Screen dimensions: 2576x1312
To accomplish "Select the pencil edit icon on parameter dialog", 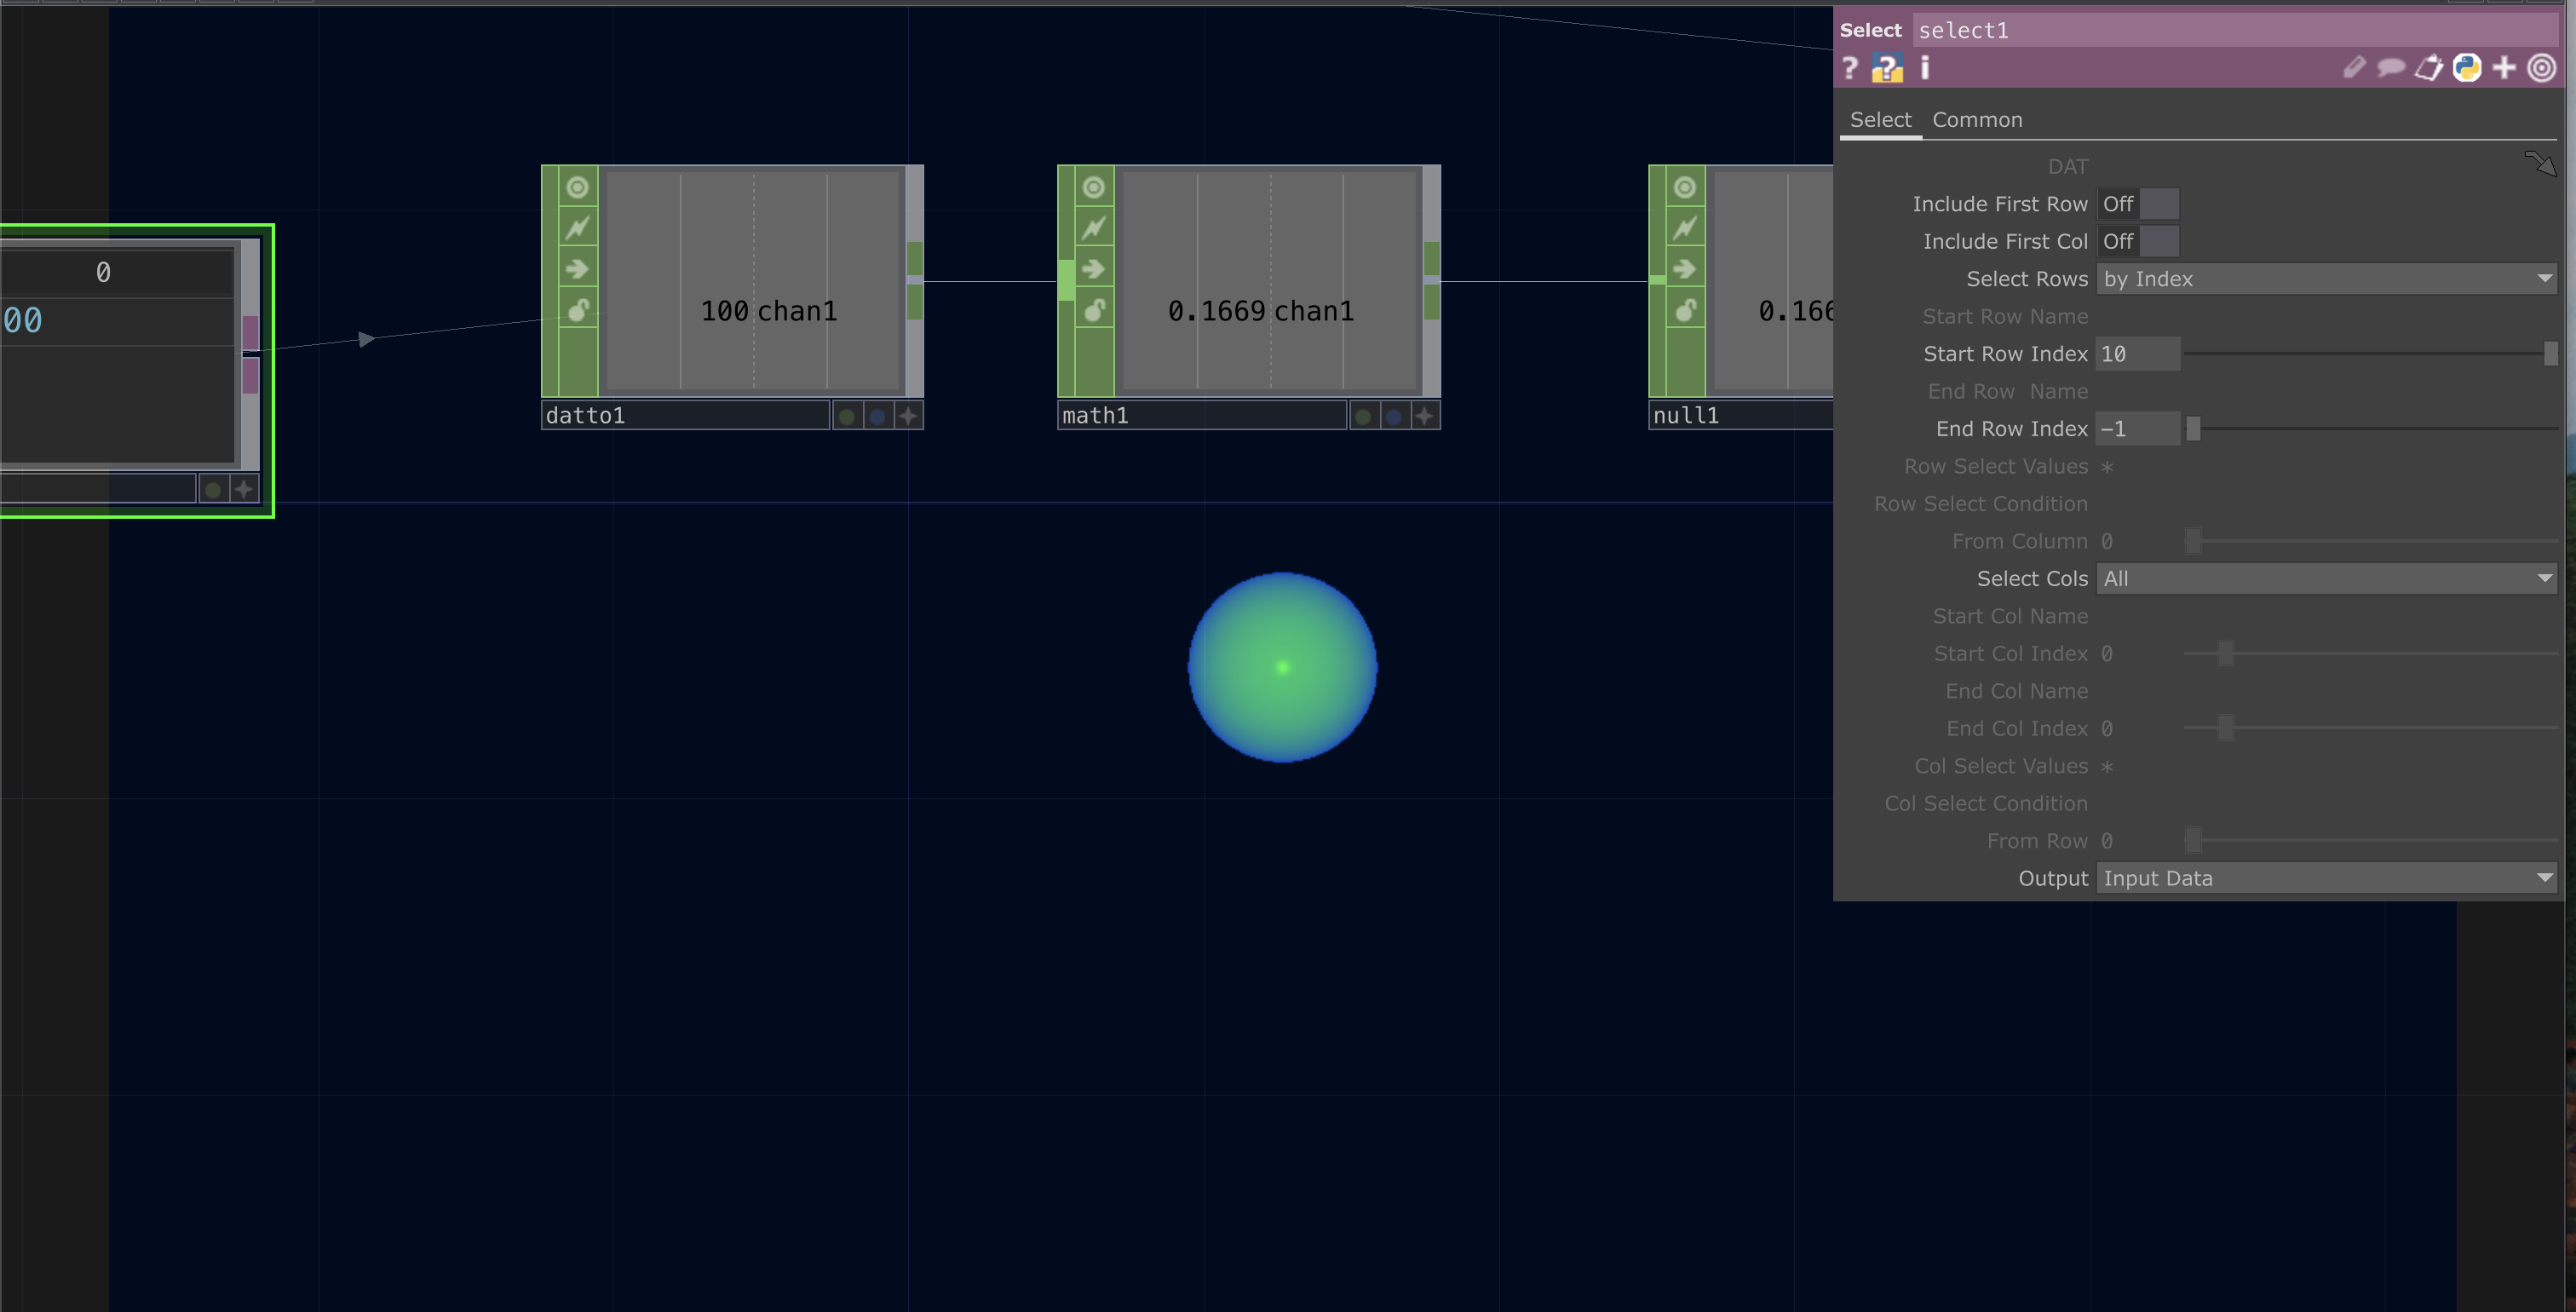I will (x=2357, y=67).
